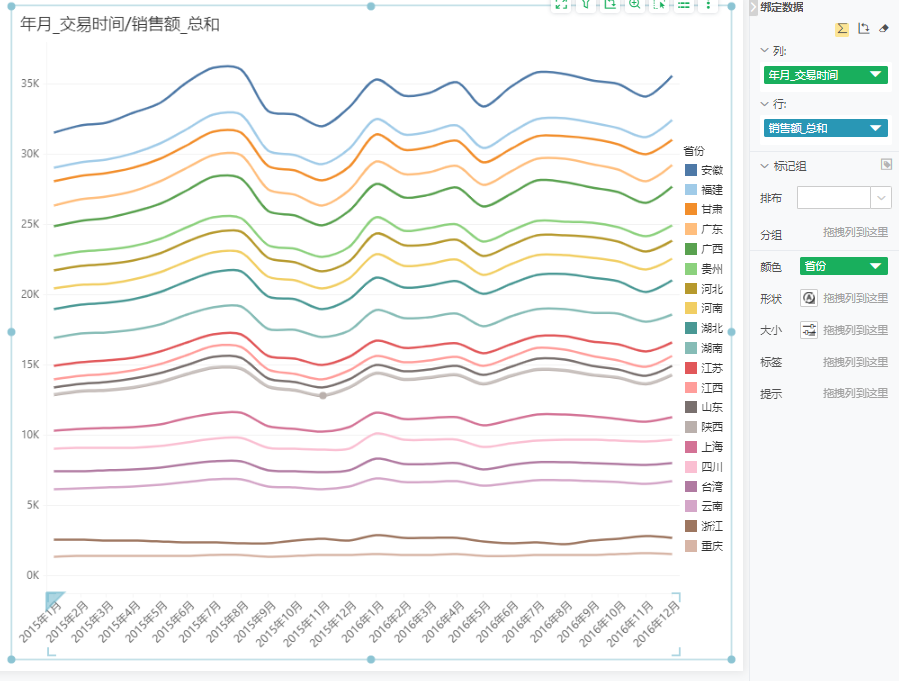This screenshot has width=899, height=681.
Task: Open the three-dot more options menu
Action: click(x=708, y=5)
